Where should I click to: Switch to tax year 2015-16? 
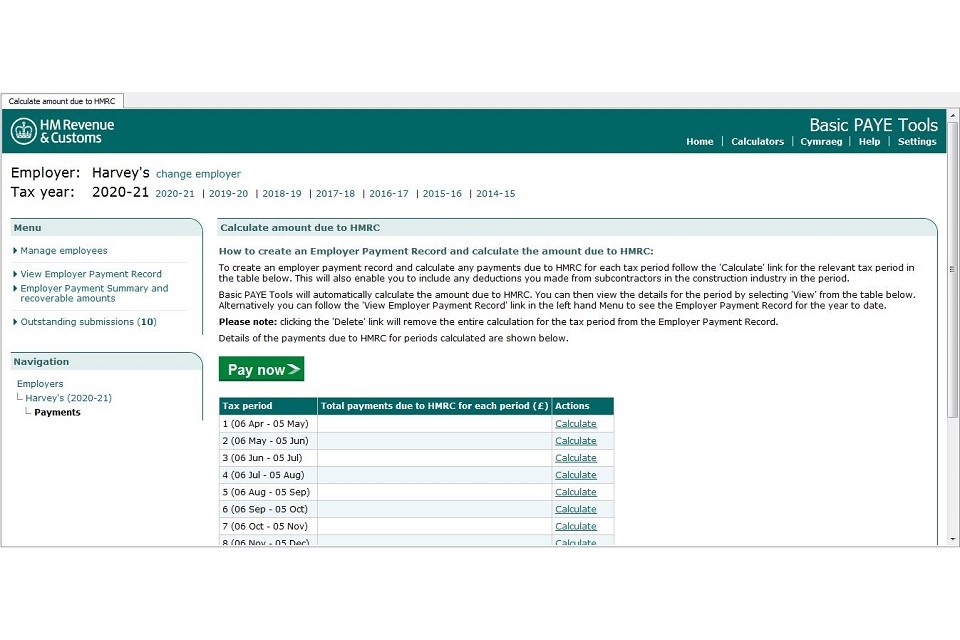tap(442, 194)
